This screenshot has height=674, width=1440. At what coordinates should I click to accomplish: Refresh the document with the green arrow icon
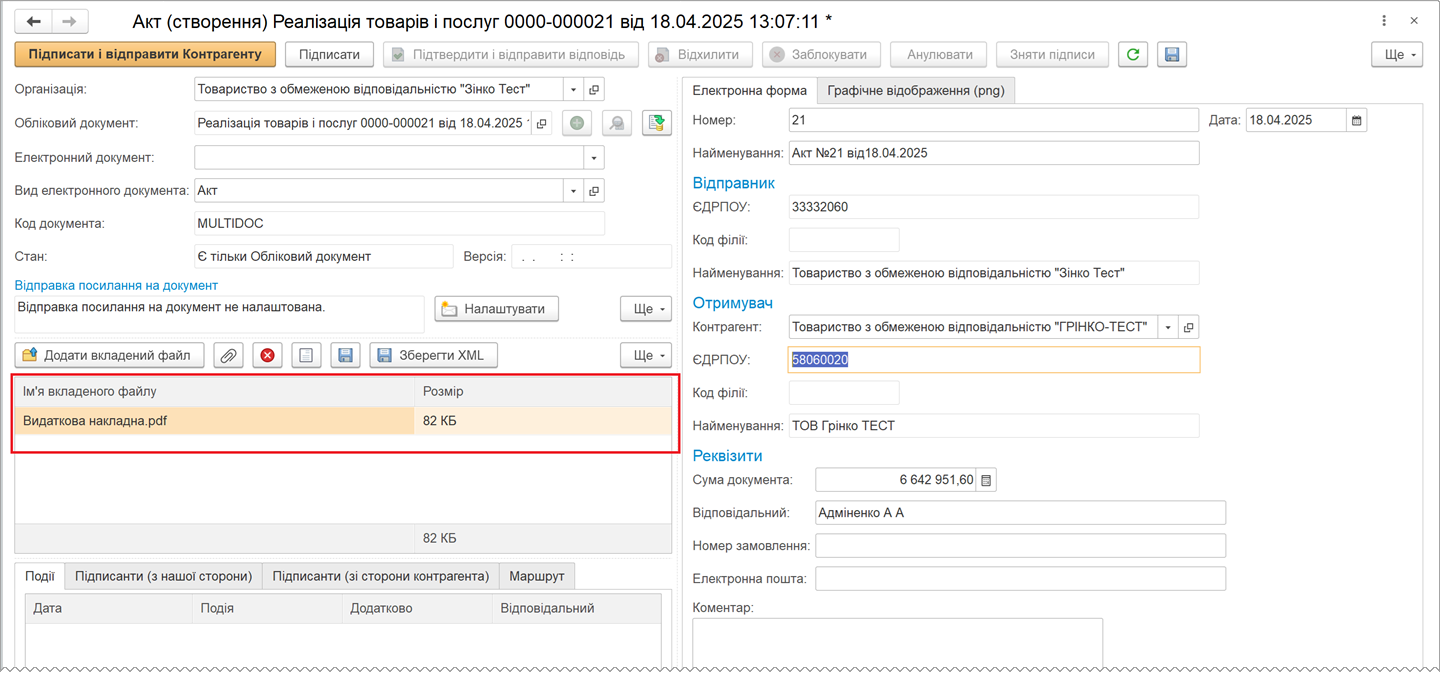(1132, 55)
